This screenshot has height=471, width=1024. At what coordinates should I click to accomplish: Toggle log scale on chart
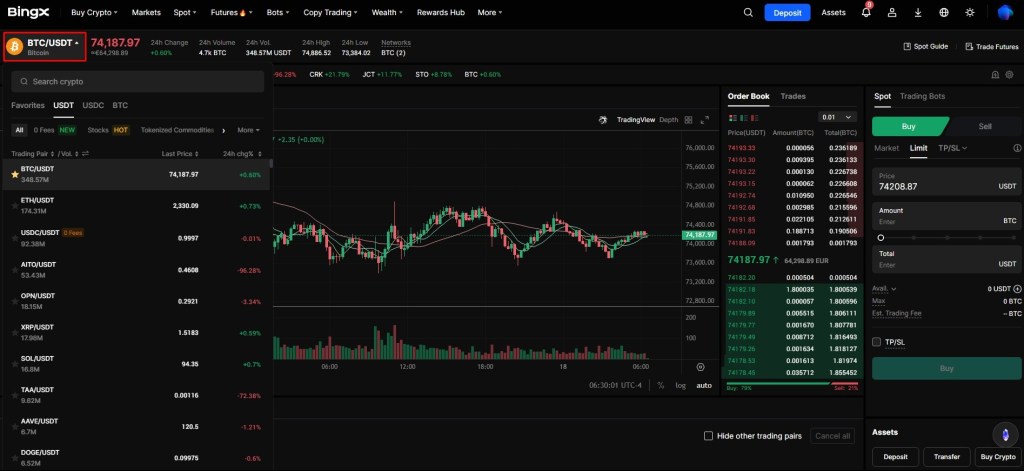680,385
